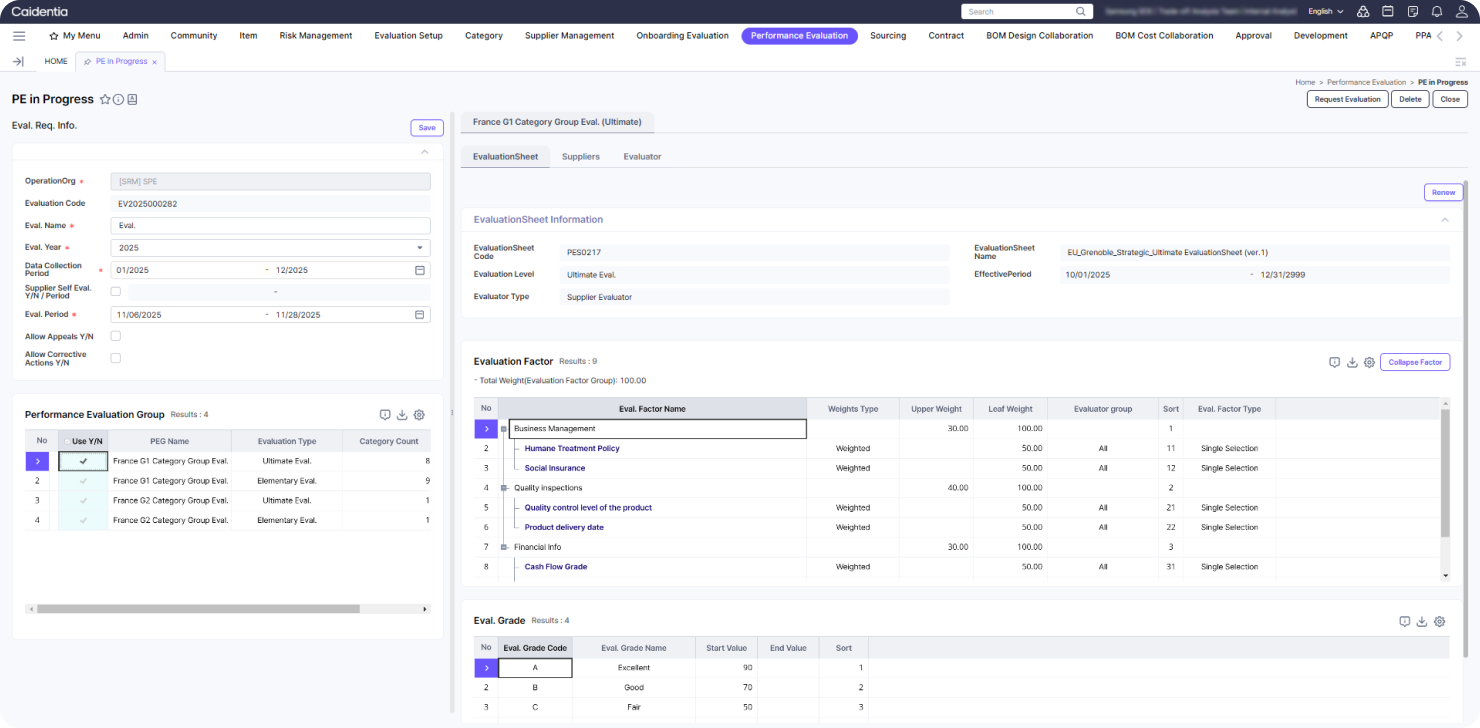Open the calendar icon in header
Screen dimensions: 1480x728
1388,12
